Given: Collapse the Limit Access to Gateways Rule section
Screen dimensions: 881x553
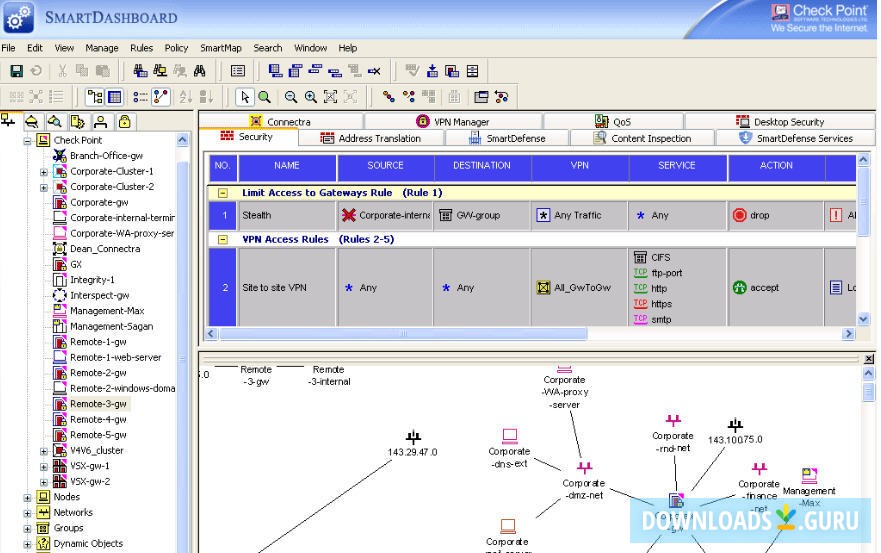Looking at the screenshot, I should point(223,193).
